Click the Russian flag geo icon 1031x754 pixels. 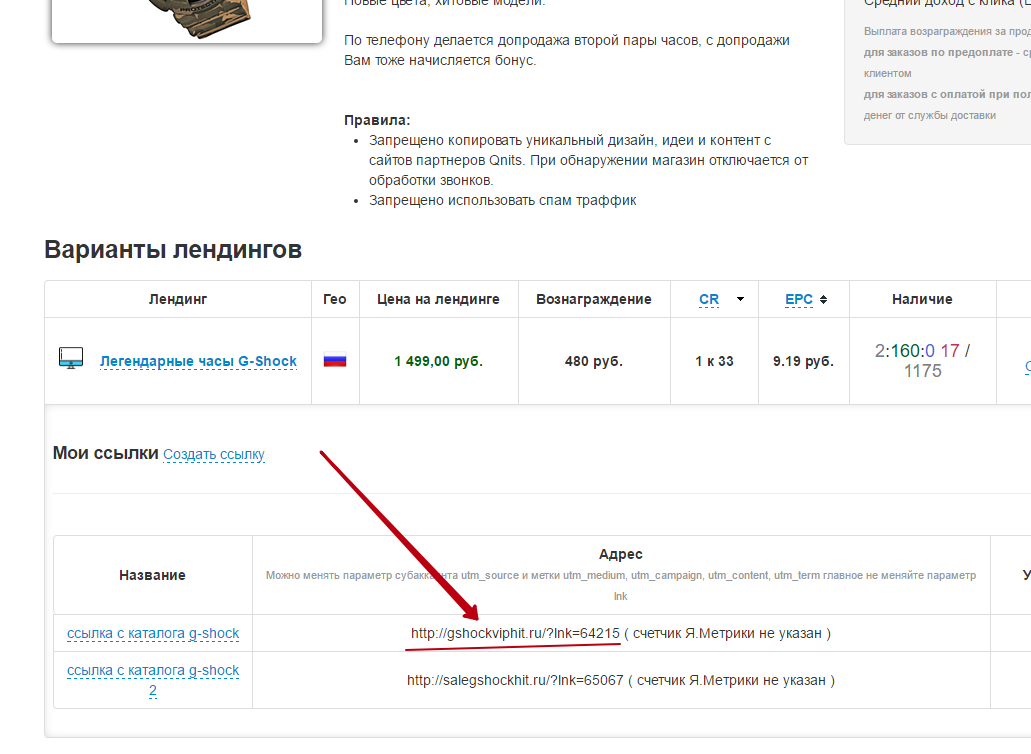tap(335, 361)
